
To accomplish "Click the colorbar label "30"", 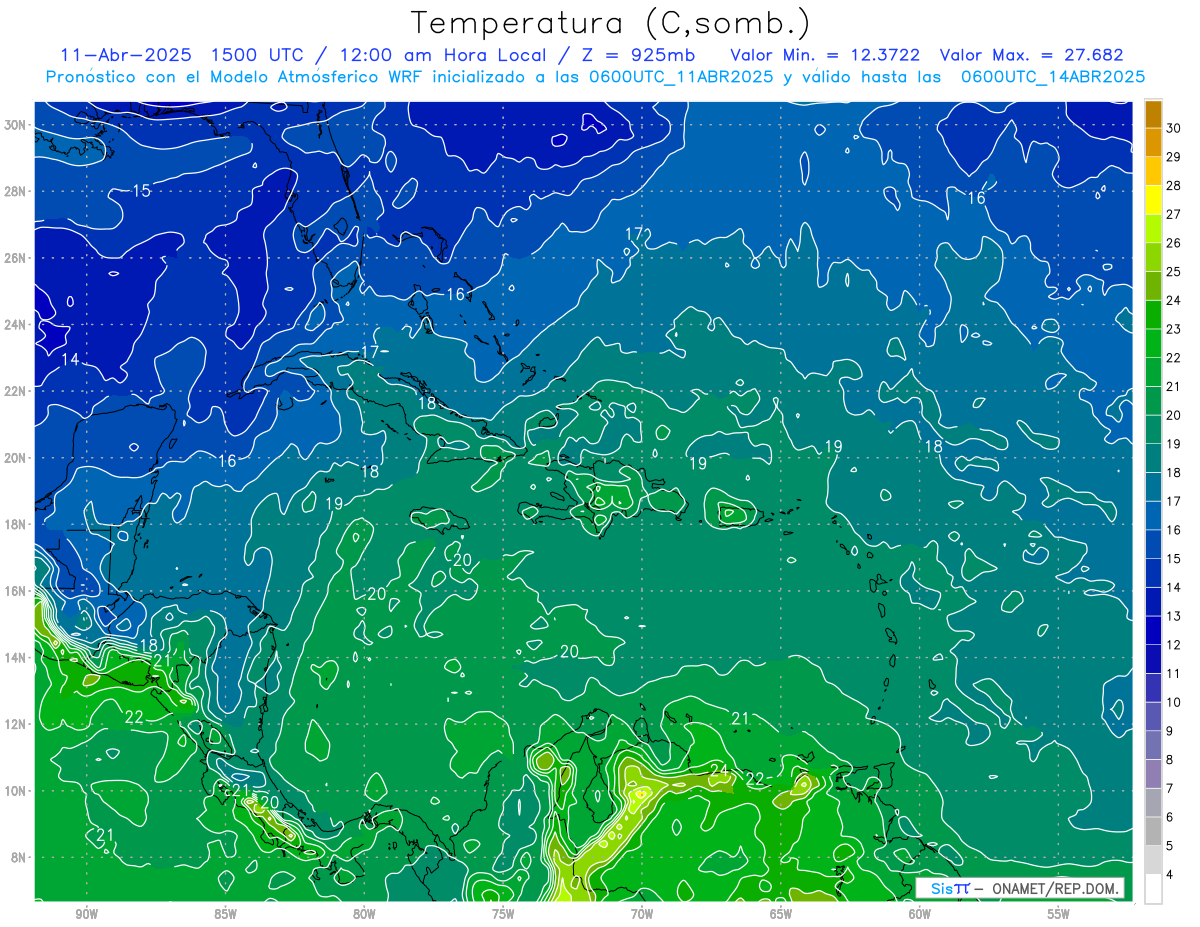I will click(1174, 128).
